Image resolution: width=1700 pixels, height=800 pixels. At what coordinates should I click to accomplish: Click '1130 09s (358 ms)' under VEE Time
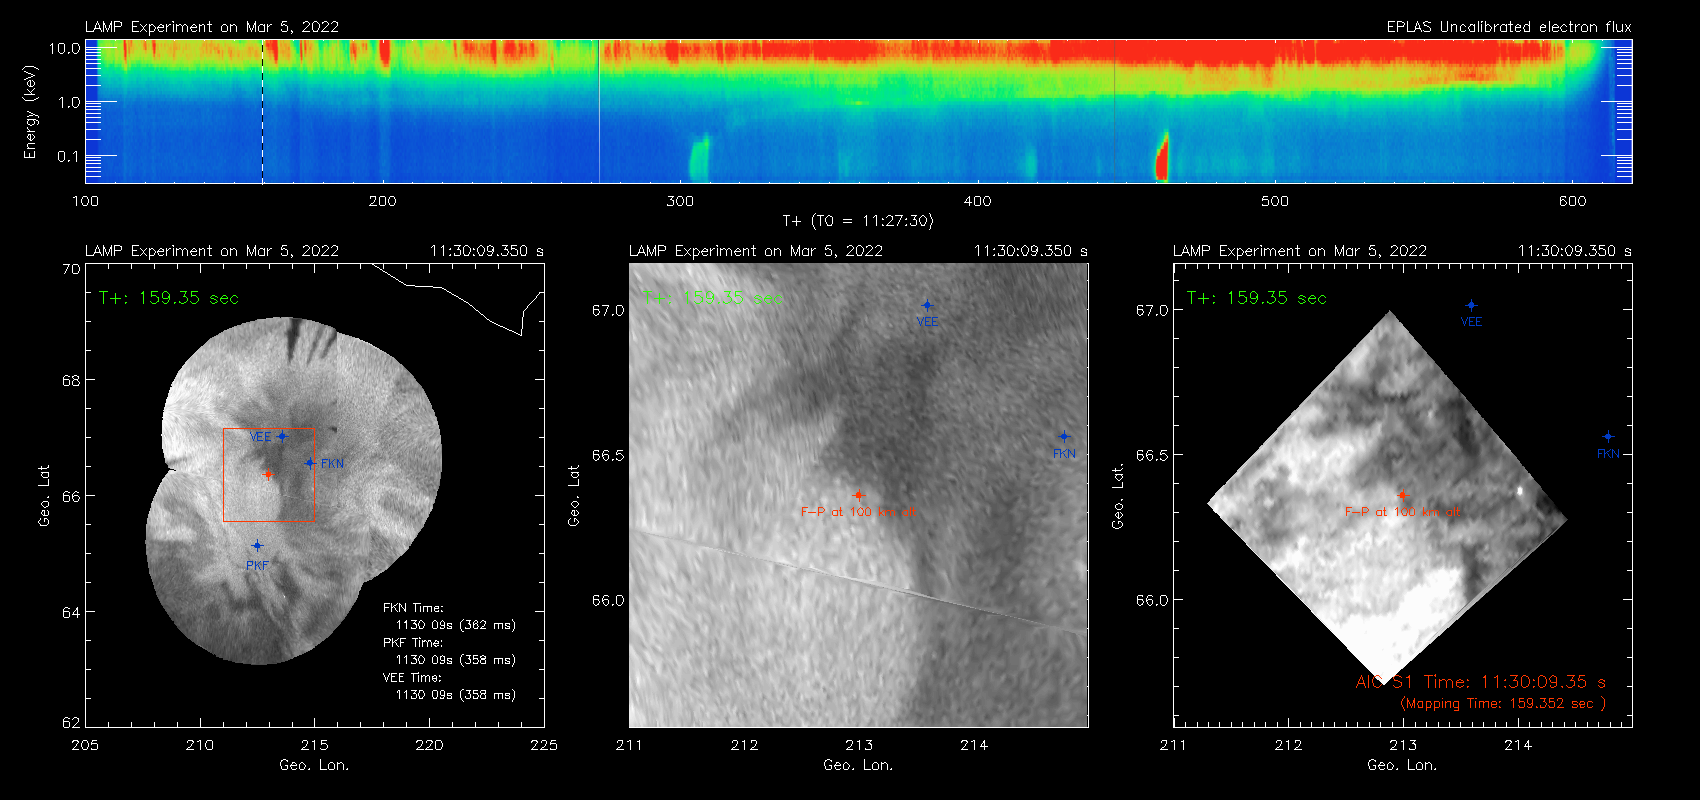pos(456,695)
